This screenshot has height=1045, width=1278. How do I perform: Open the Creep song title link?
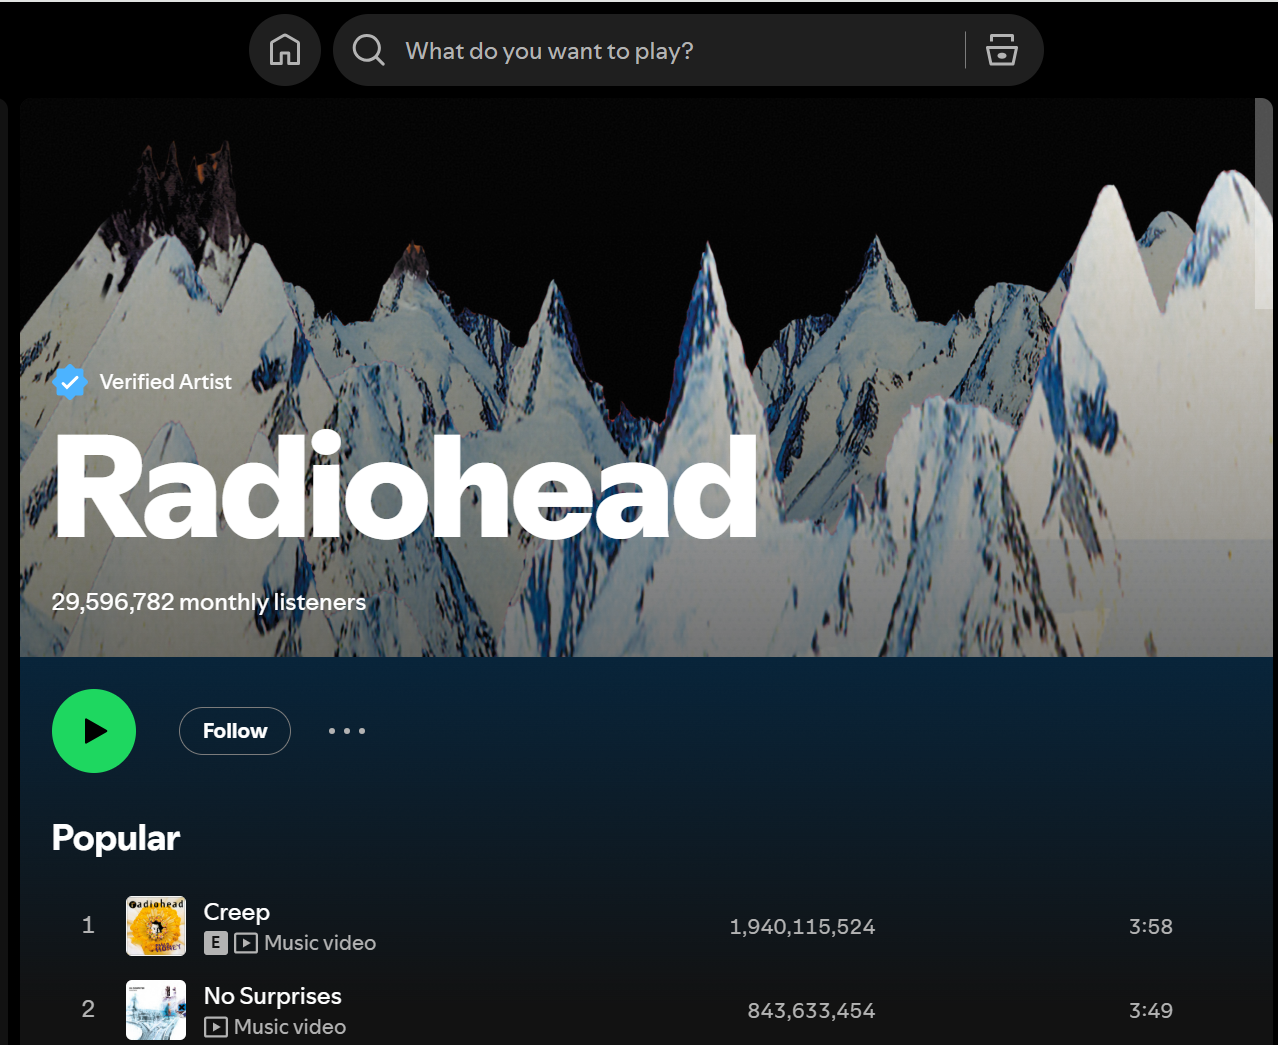click(237, 912)
